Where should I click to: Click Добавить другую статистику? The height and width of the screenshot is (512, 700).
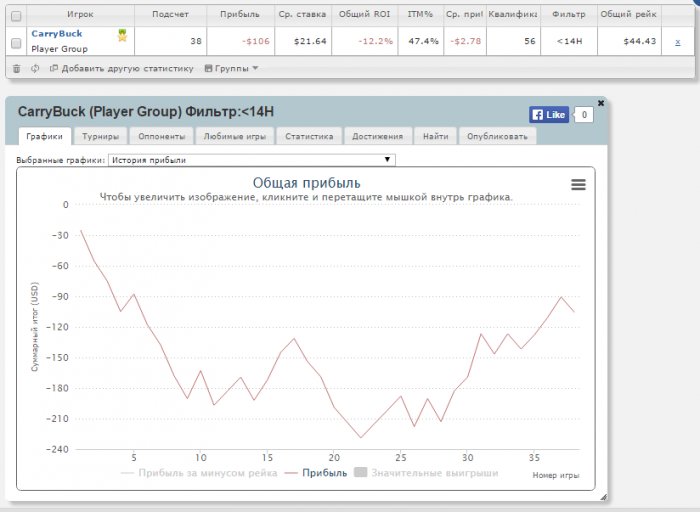[x=122, y=69]
